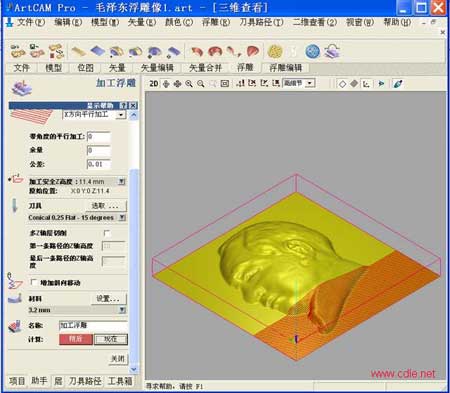This screenshot has width=450, height=393.
Task: Expand the Conical 0.25 Flat tool details
Action: point(122,217)
